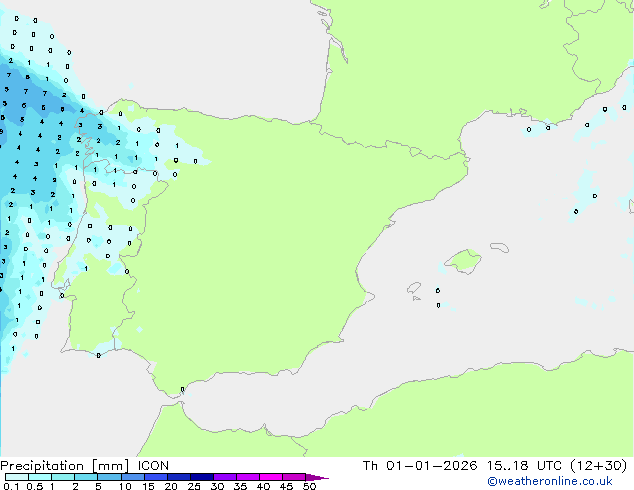Viewport: 634px width, 490px height.
Task: Click the ICON model label
Action: click(x=153, y=465)
